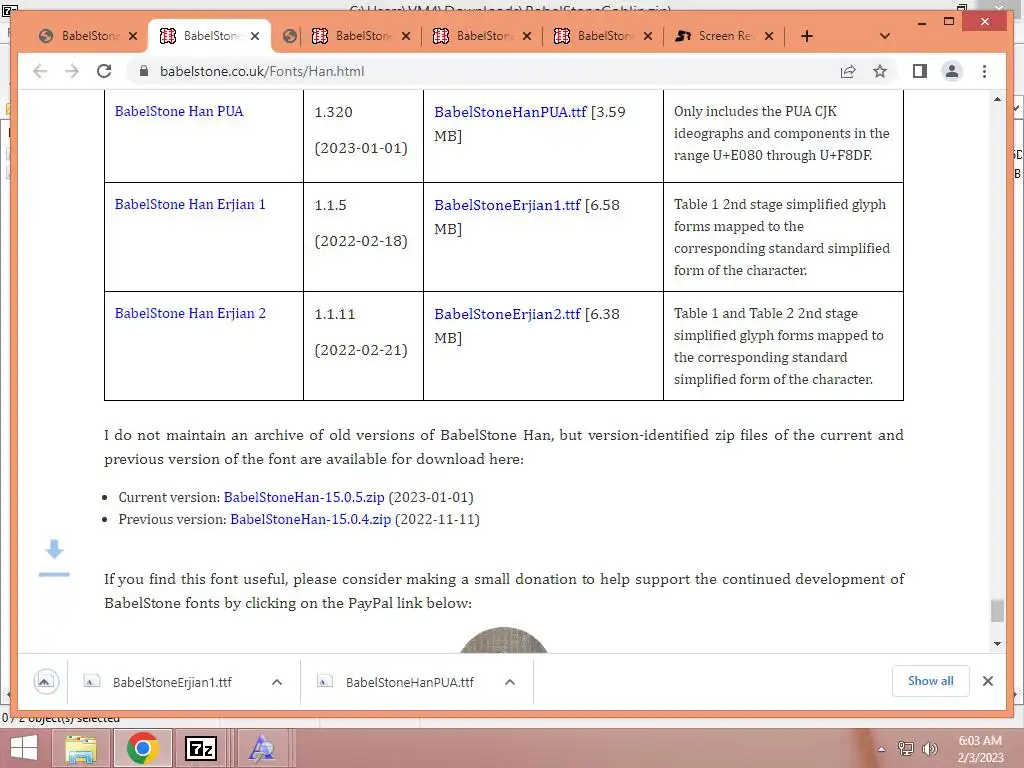Show all downloads

tap(931, 681)
